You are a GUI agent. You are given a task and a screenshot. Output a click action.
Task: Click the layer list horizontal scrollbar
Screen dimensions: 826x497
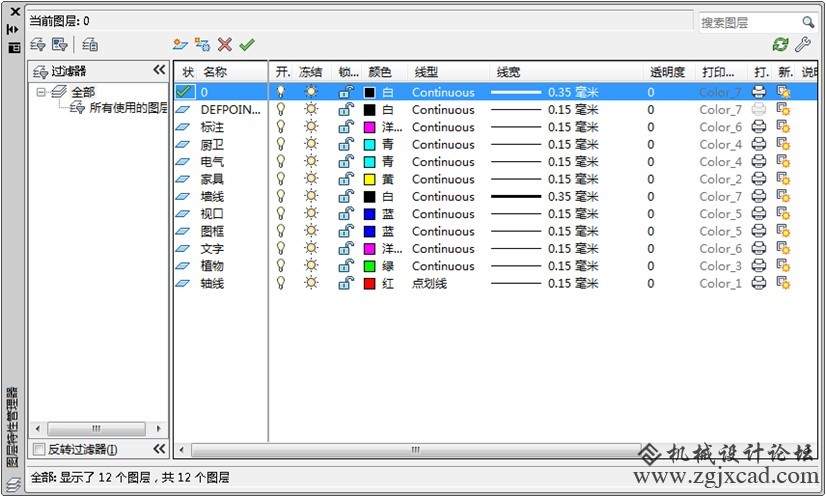(416, 450)
